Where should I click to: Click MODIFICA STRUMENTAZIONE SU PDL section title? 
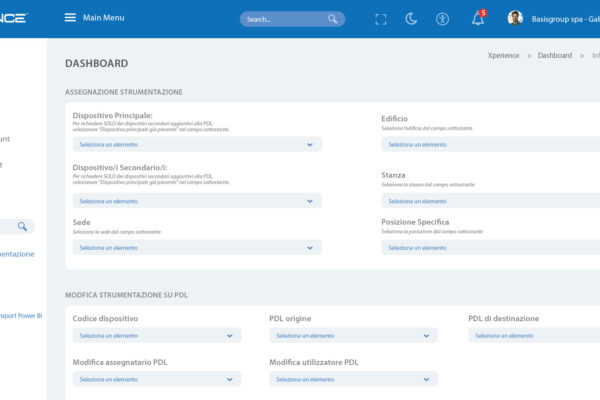tap(126, 295)
